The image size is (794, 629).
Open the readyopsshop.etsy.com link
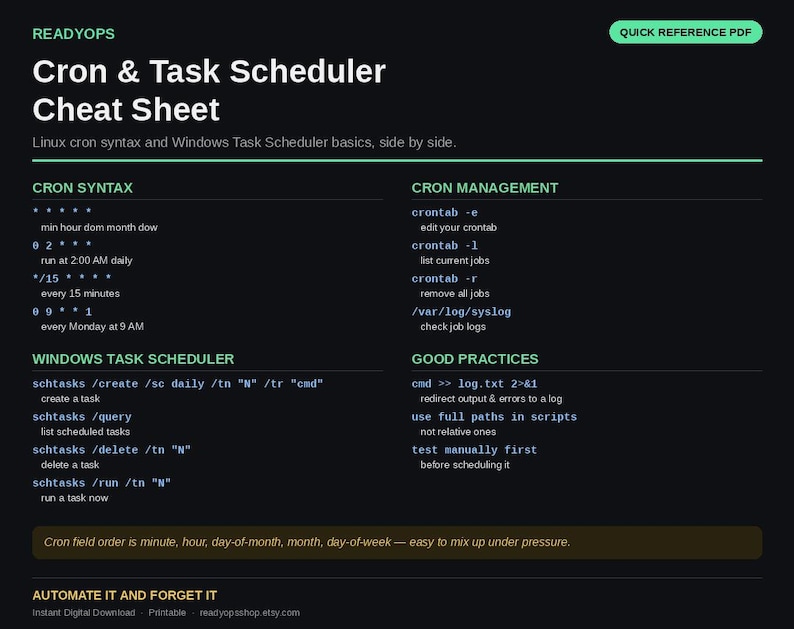pos(250,613)
